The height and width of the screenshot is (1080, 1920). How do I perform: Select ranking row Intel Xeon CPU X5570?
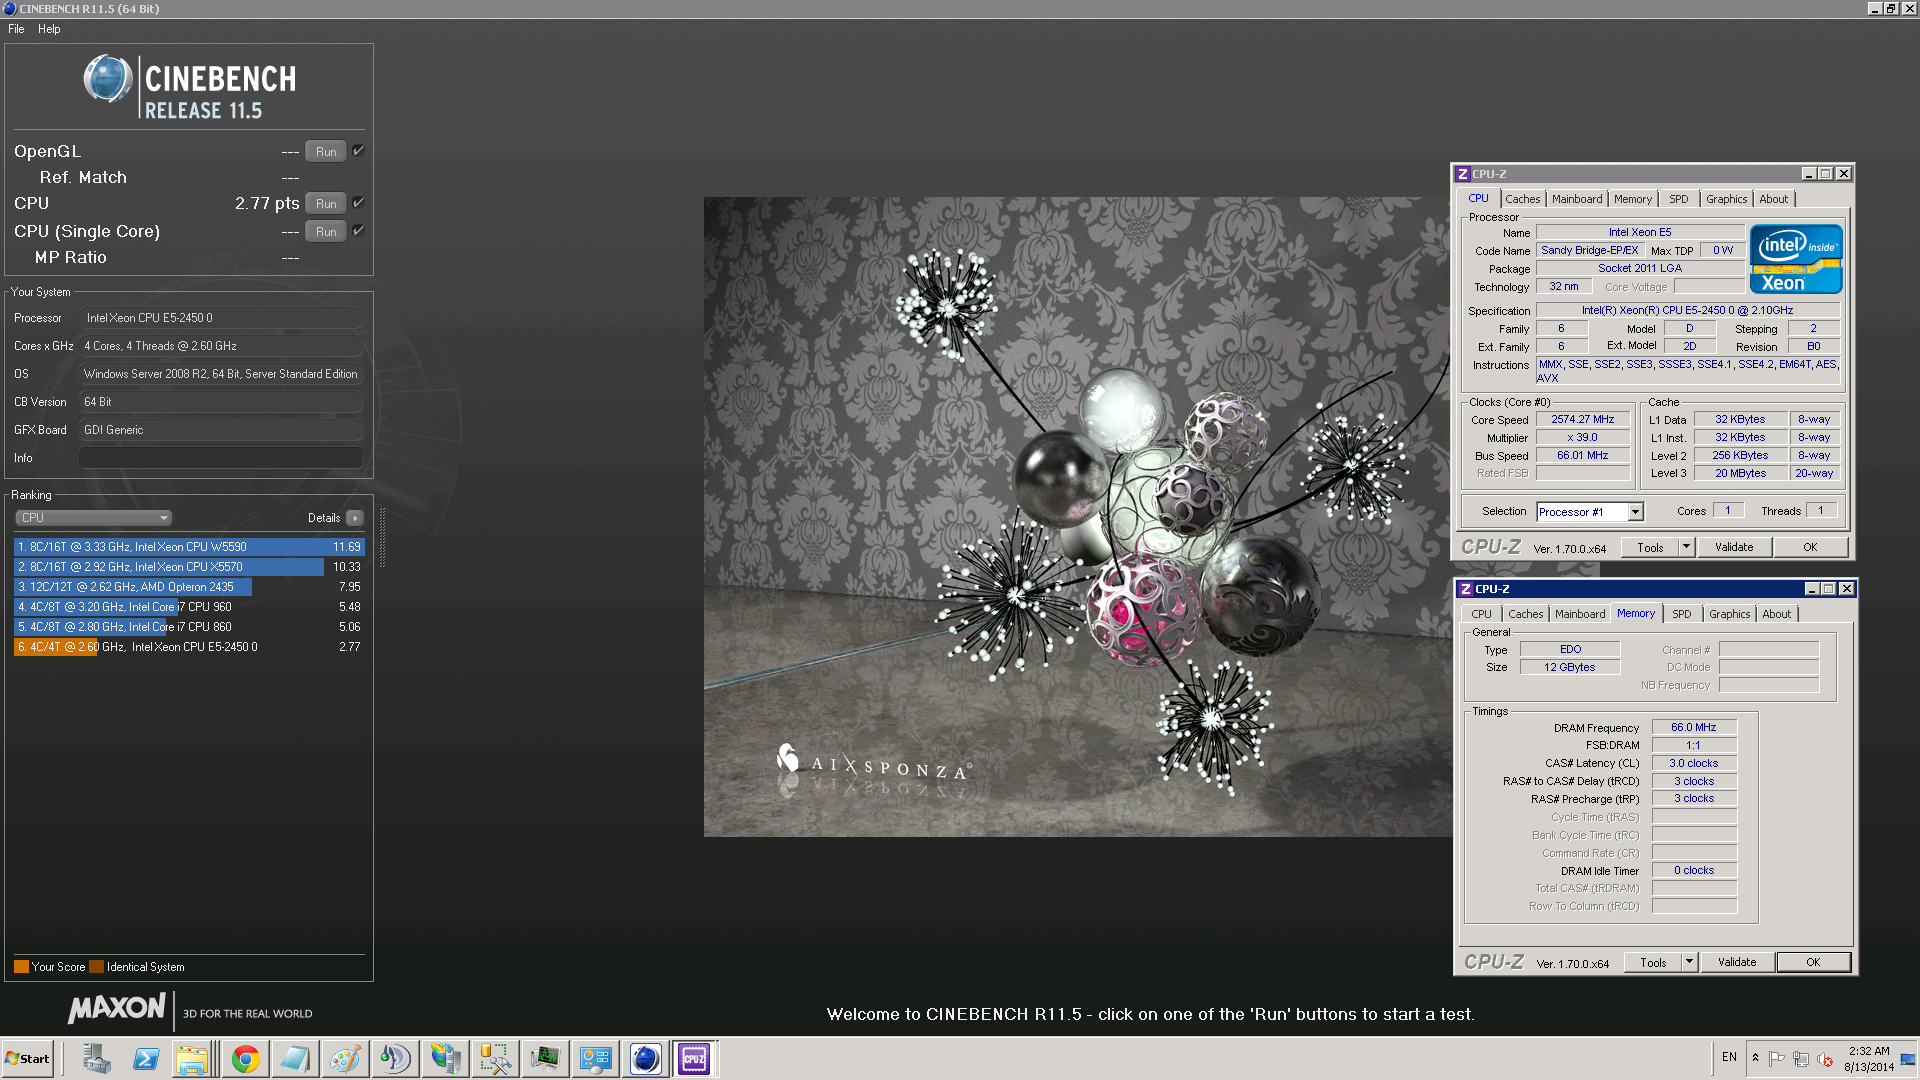pos(189,567)
